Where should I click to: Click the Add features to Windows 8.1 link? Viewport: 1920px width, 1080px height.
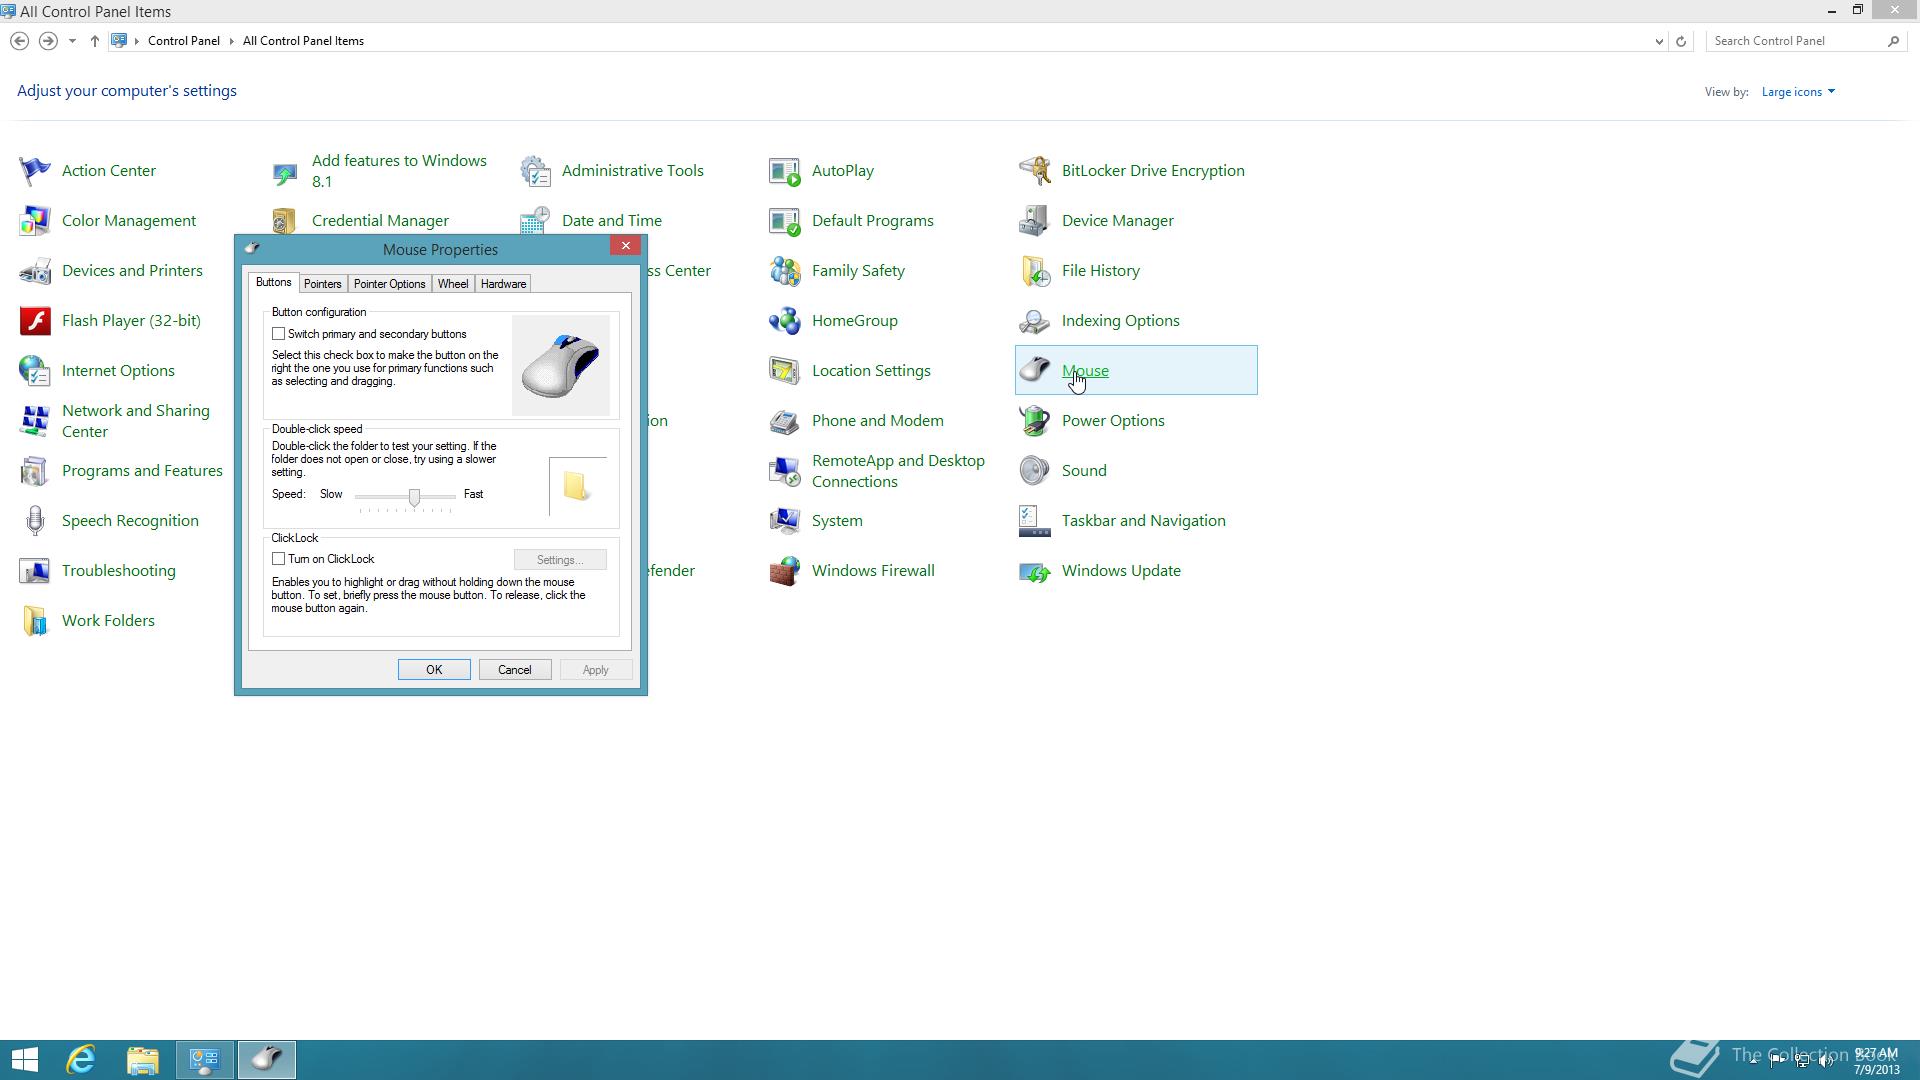pyautogui.click(x=399, y=171)
